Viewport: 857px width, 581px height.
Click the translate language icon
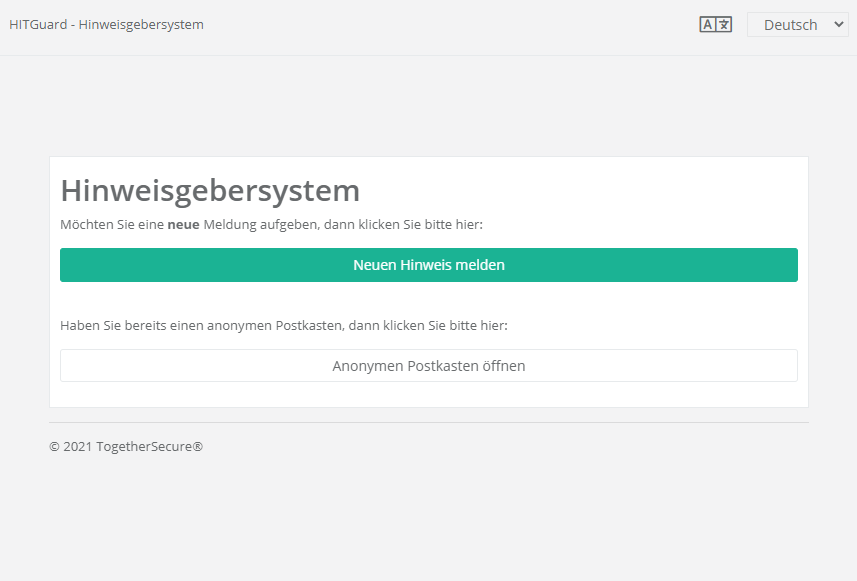tap(715, 25)
